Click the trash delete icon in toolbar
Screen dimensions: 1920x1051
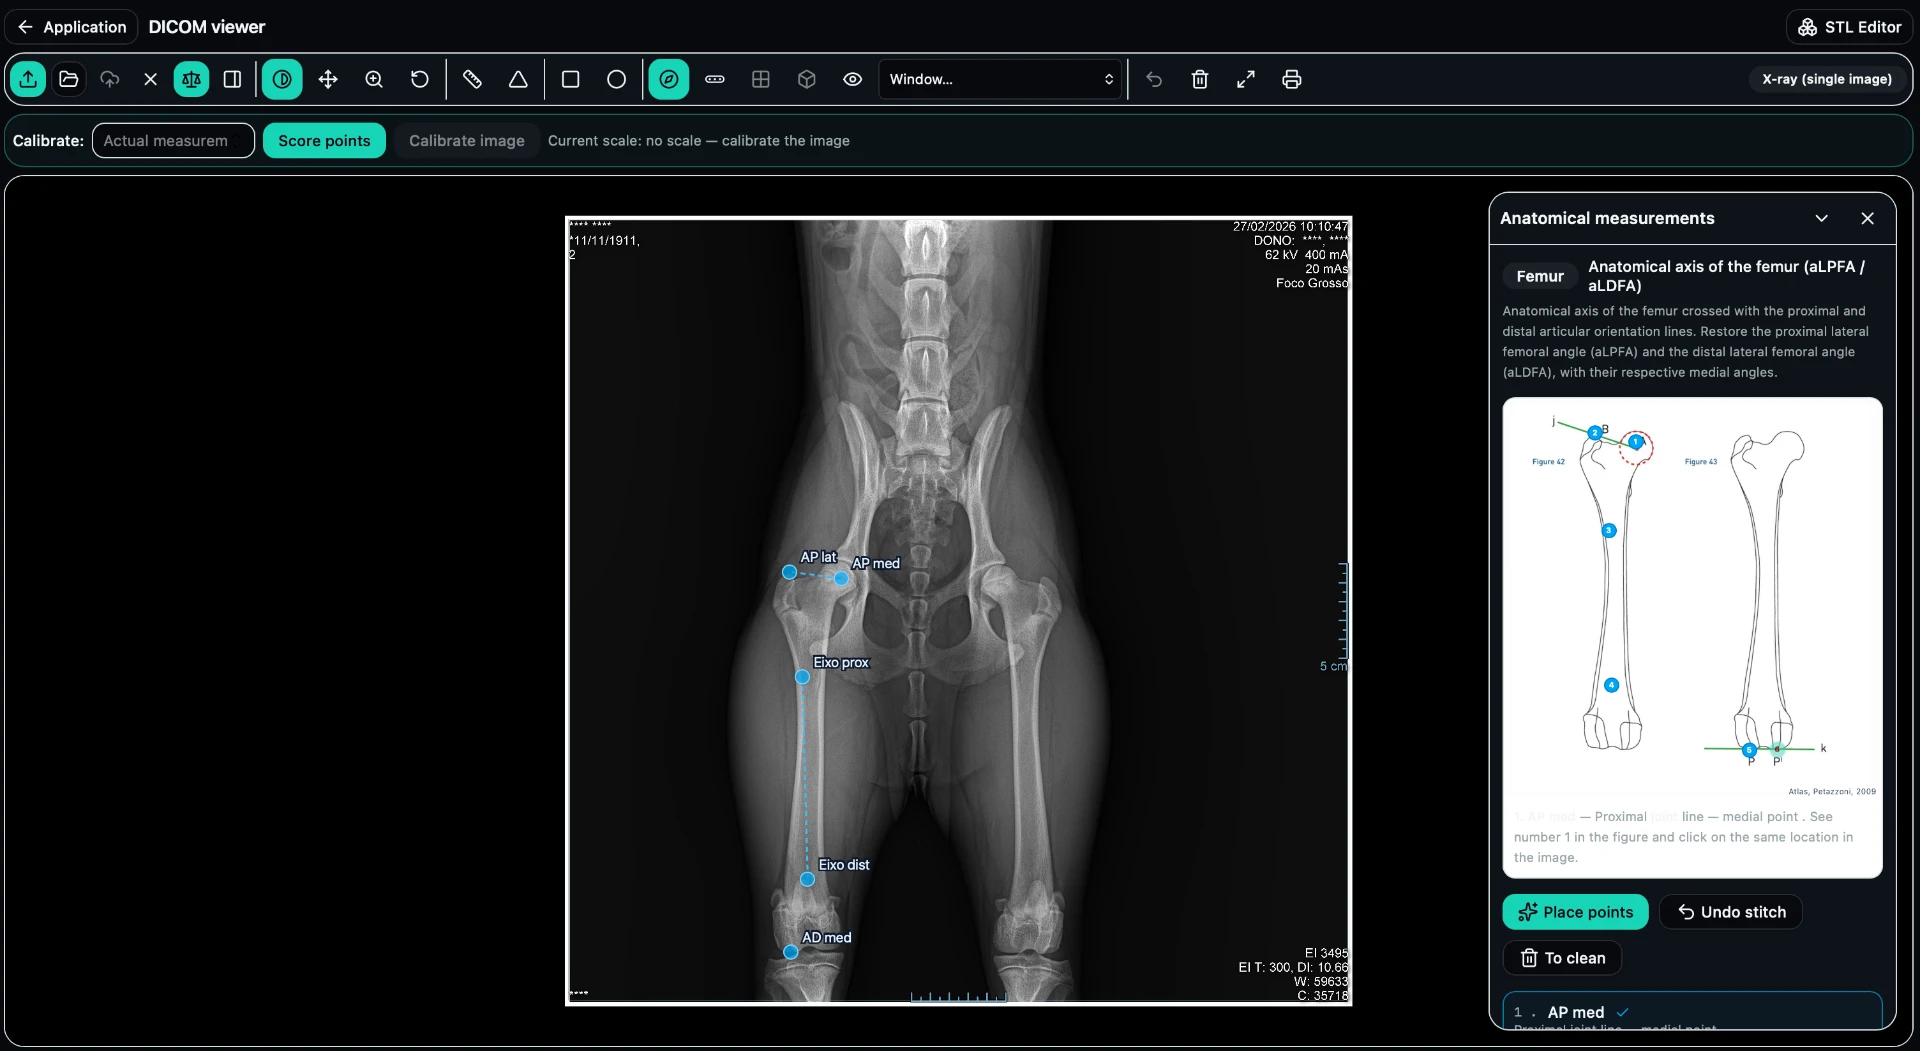coord(1200,79)
